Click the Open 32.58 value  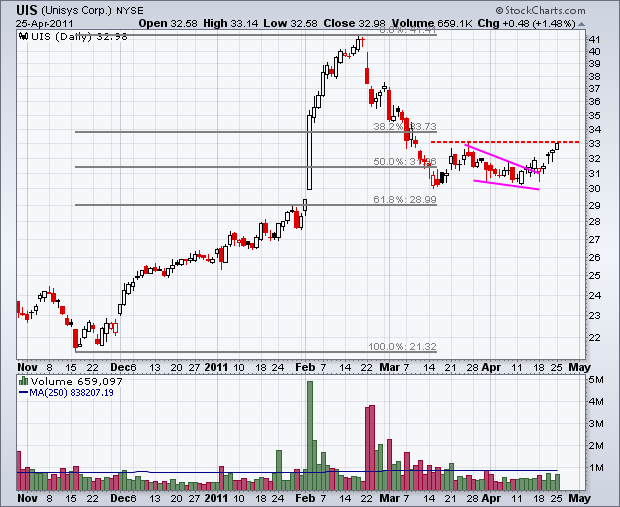168,23
